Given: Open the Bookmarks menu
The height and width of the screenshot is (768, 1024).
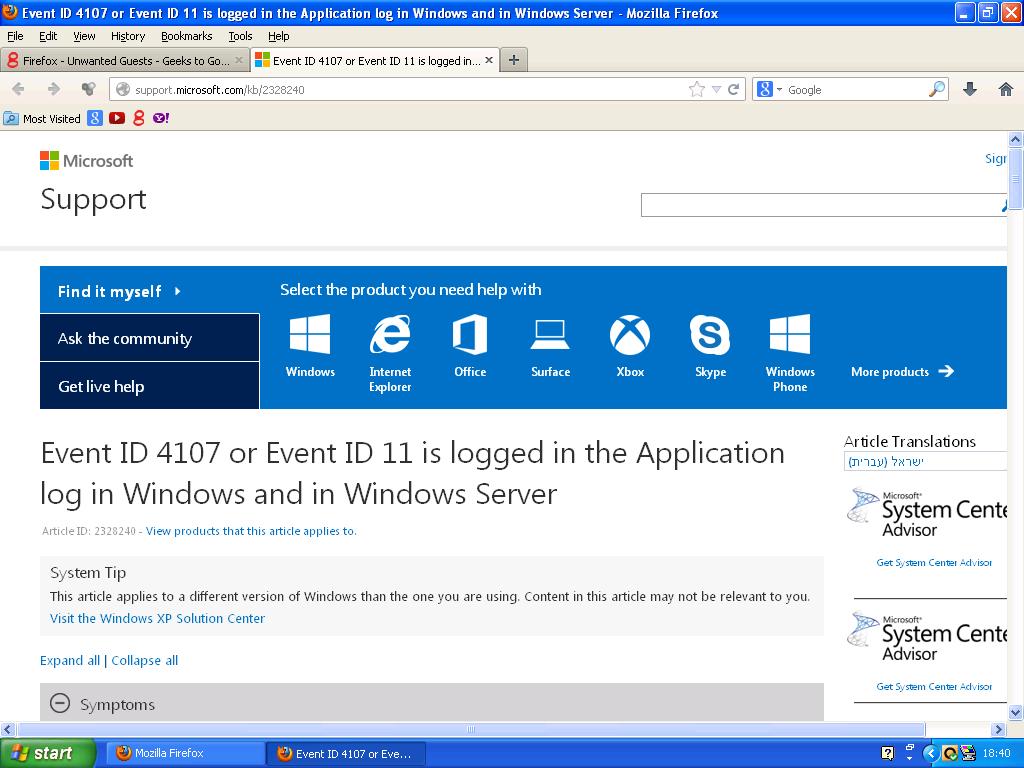Looking at the screenshot, I should click(187, 36).
